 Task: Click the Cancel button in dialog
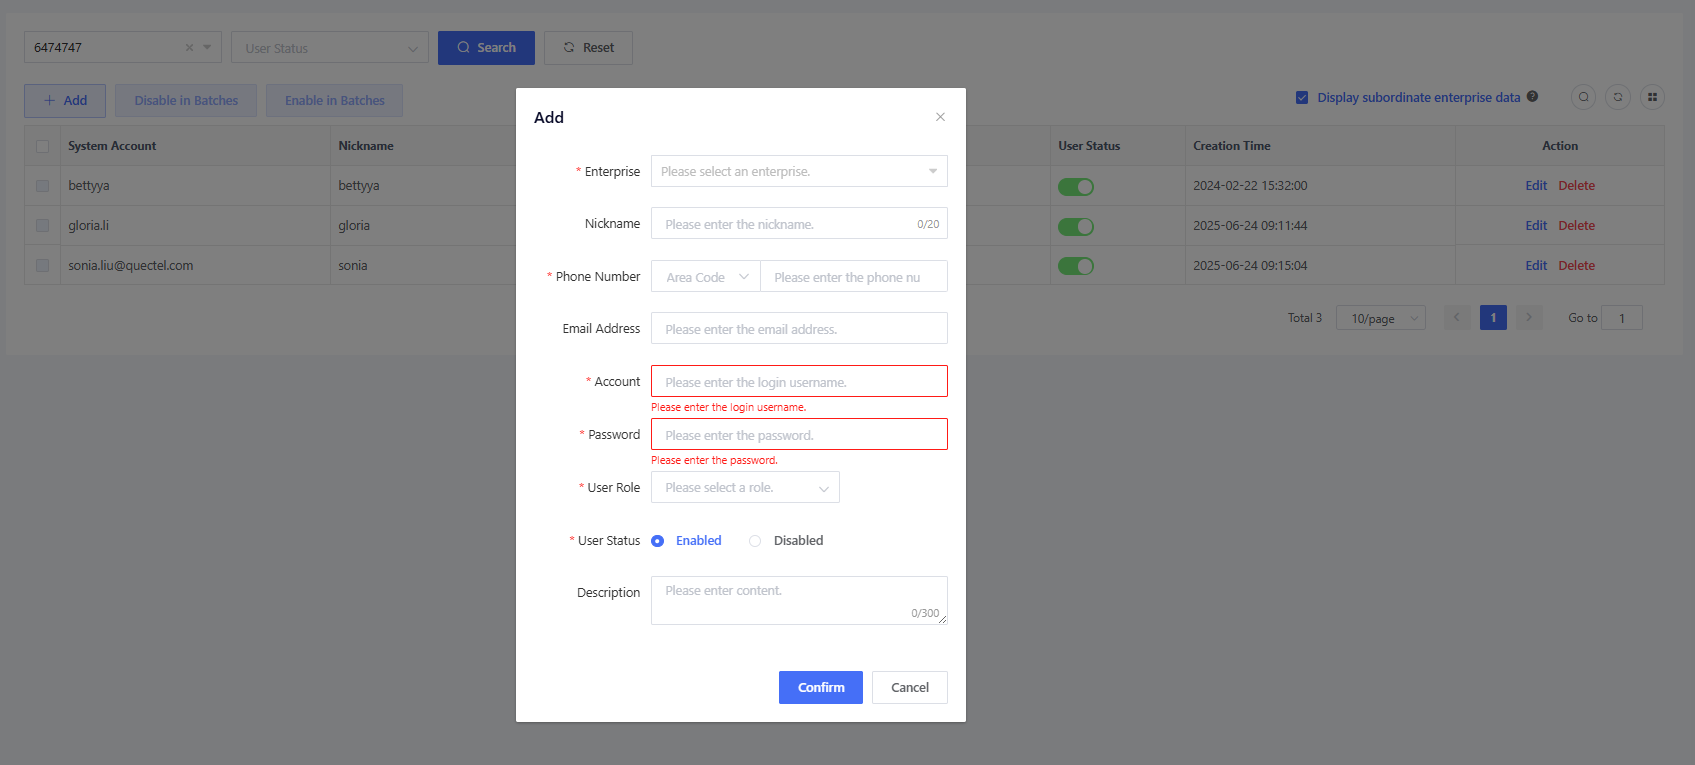[x=909, y=687]
